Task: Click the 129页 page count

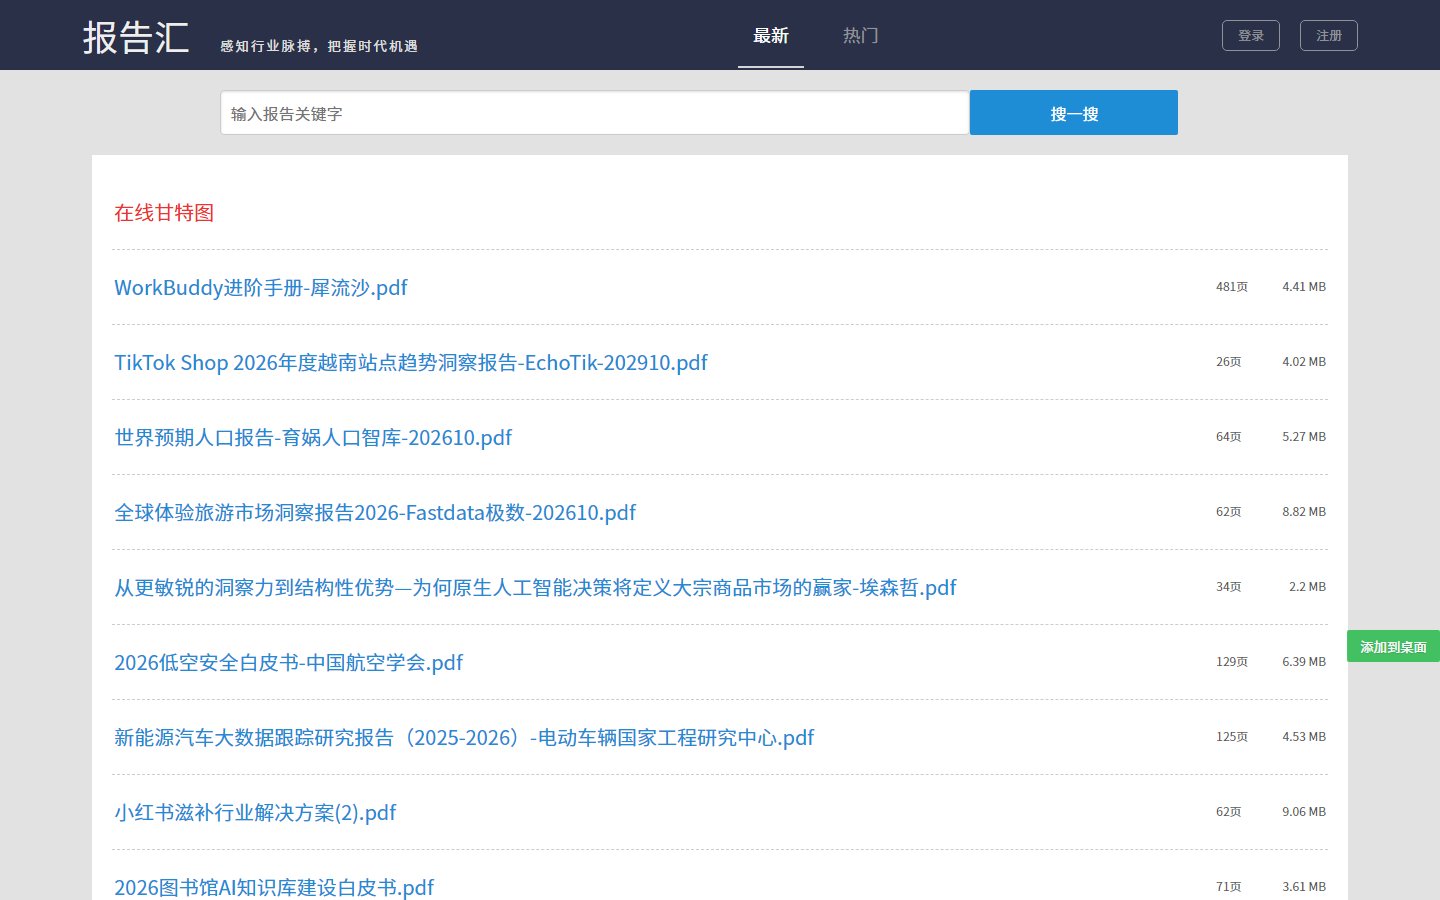Action: pos(1232,662)
